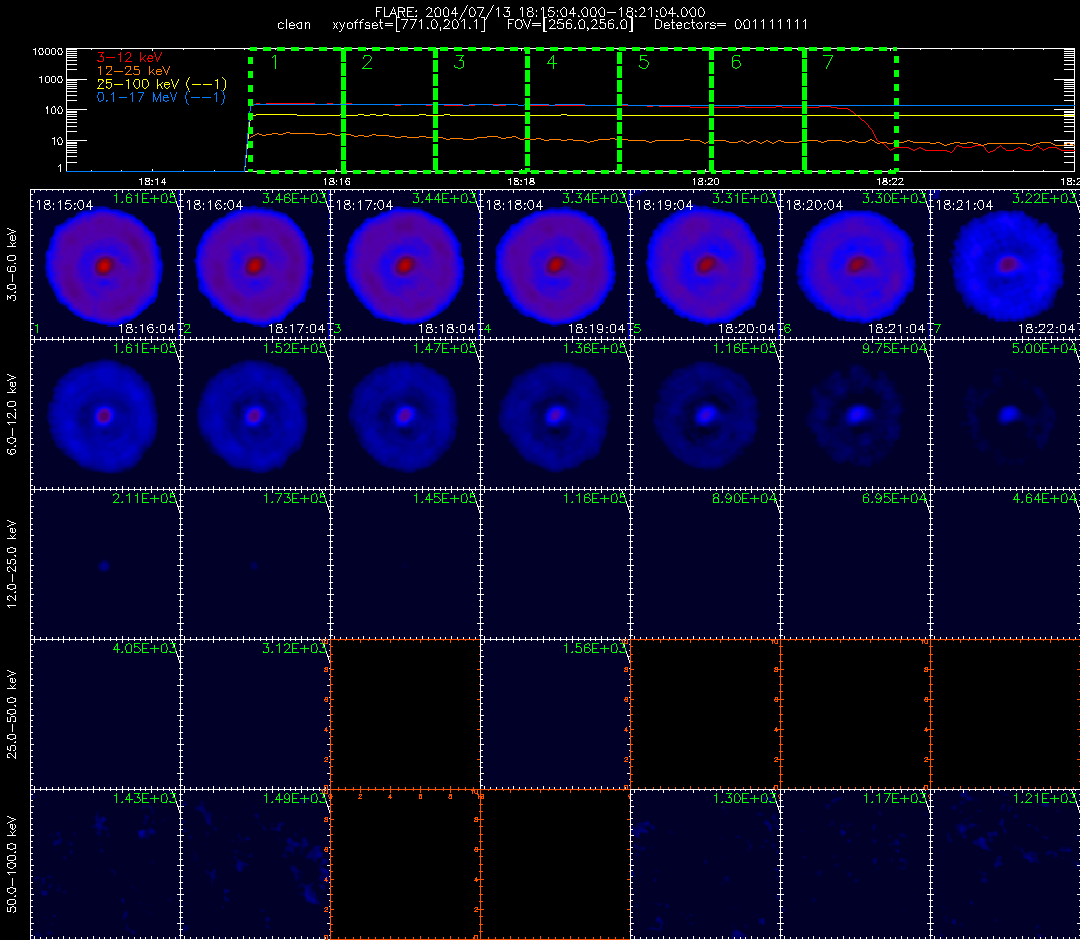The width and height of the screenshot is (1080, 940).
Task: Select the 3.0-6.0 keV image starting 18:16:04
Action: coord(256,265)
